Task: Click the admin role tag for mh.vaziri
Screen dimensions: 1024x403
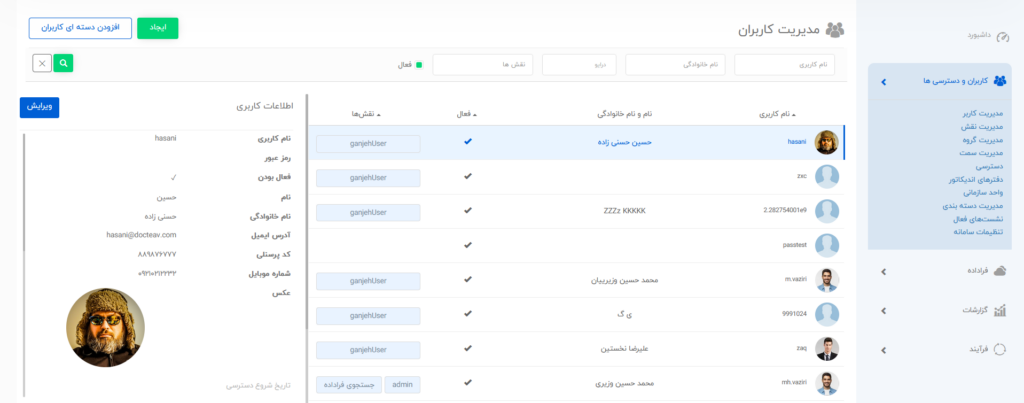Action: tap(402, 385)
